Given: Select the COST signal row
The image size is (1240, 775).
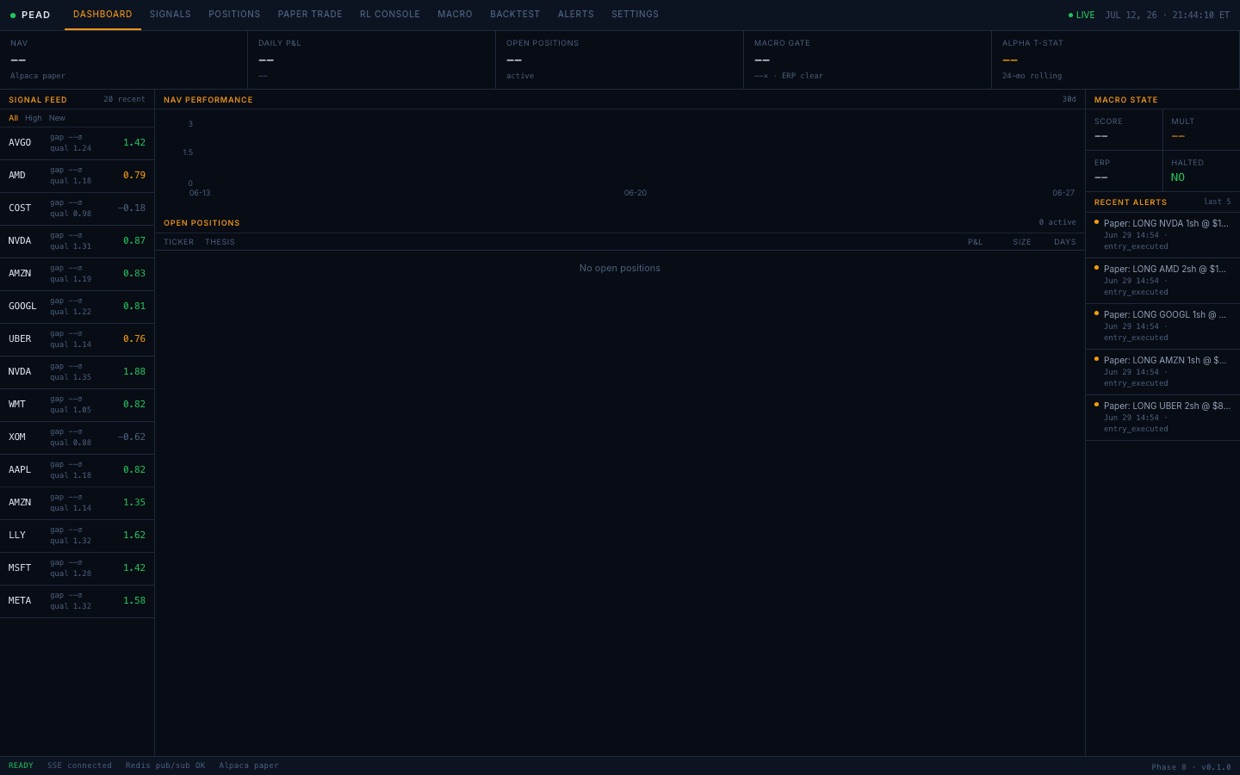Looking at the screenshot, I should [x=77, y=208].
